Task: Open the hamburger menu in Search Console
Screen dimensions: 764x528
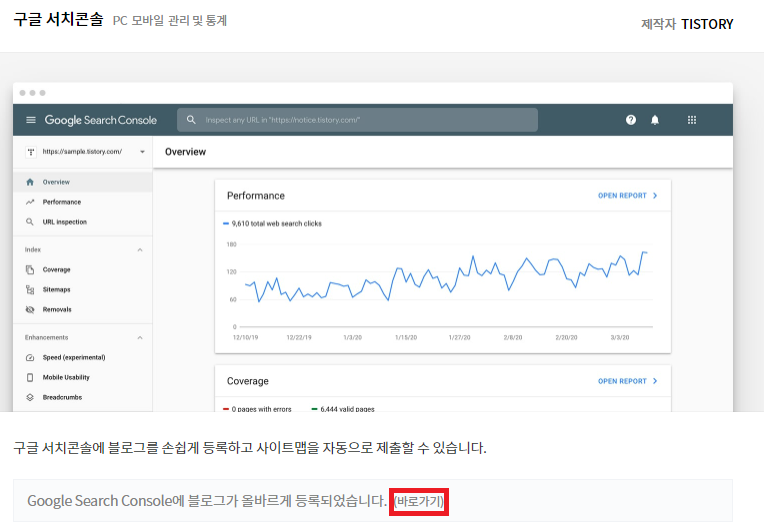Action: (31, 120)
